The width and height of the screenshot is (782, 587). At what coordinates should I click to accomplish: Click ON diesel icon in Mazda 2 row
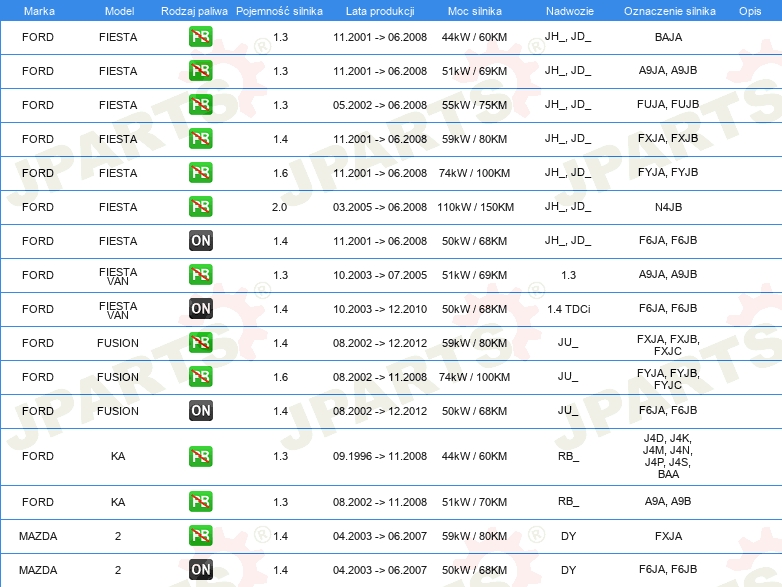click(200, 570)
